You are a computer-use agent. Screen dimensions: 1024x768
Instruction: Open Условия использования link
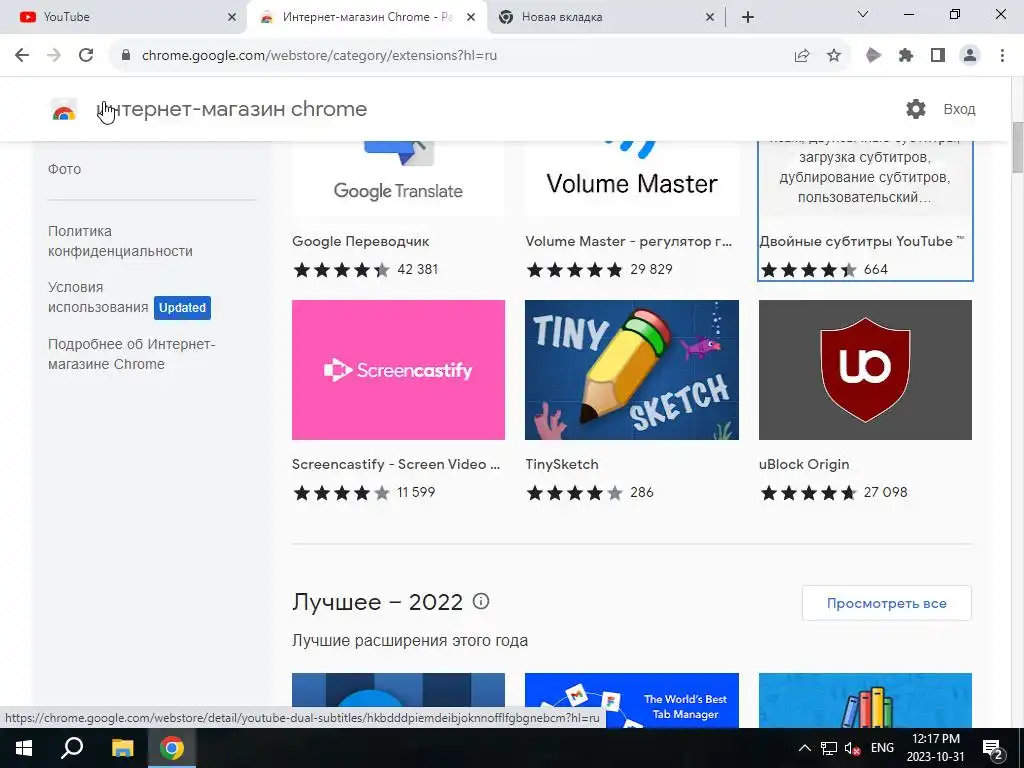(x=98, y=297)
